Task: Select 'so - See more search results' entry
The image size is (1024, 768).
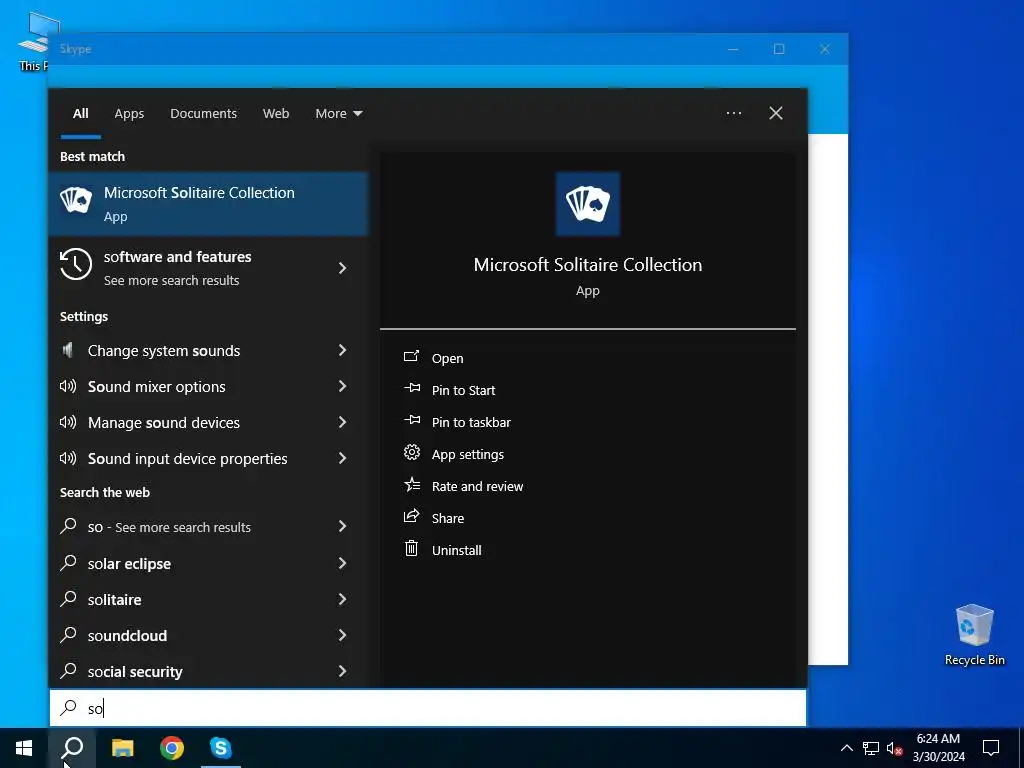Action: tap(208, 527)
